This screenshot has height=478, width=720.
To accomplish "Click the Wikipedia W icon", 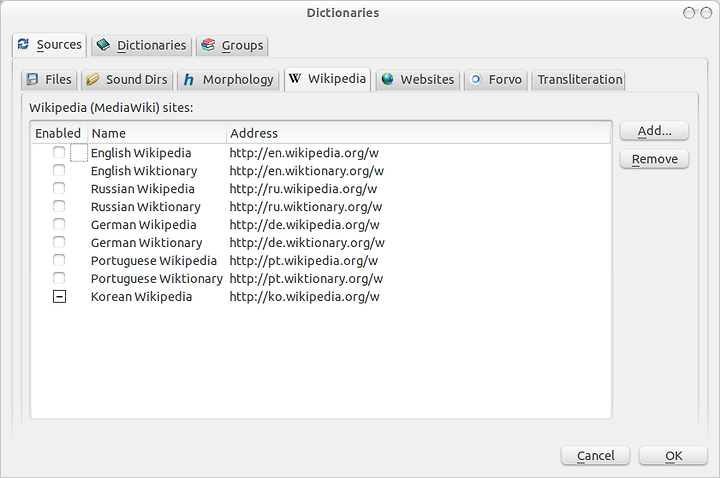I will coord(295,79).
